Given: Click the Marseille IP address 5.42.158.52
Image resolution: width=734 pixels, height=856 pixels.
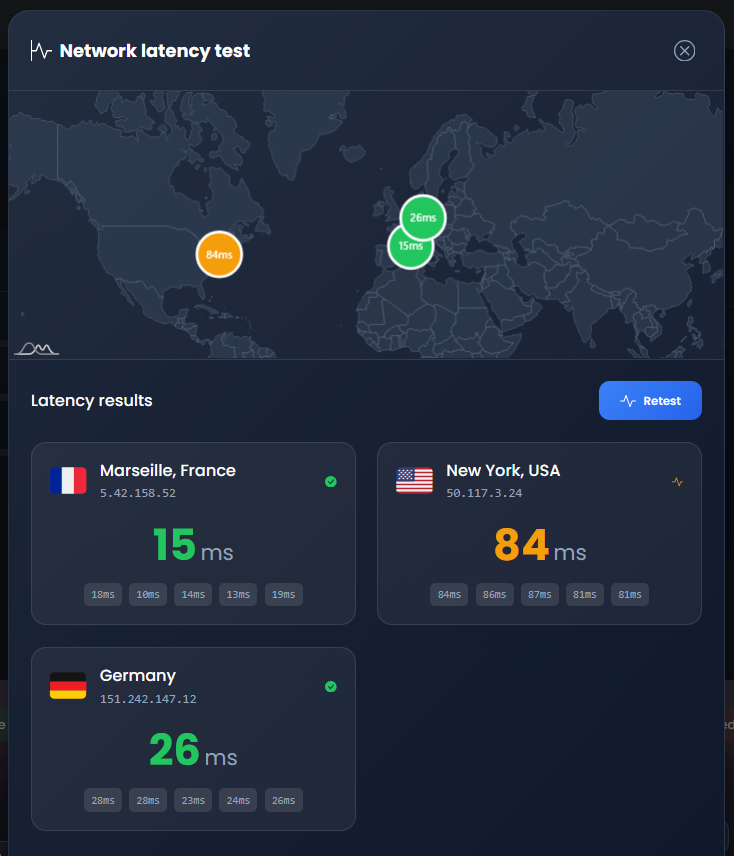Looking at the screenshot, I should click(x=138, y=493).
